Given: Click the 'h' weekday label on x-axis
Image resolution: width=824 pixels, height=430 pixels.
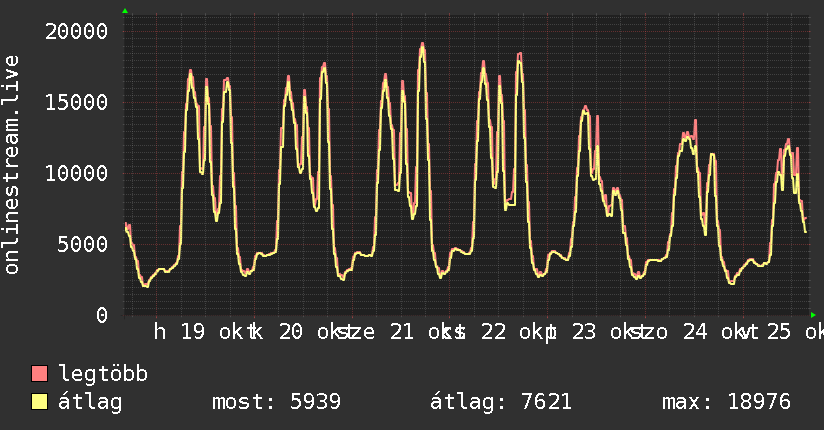Looking at the screenshot, I should click(x=160, y=332).
